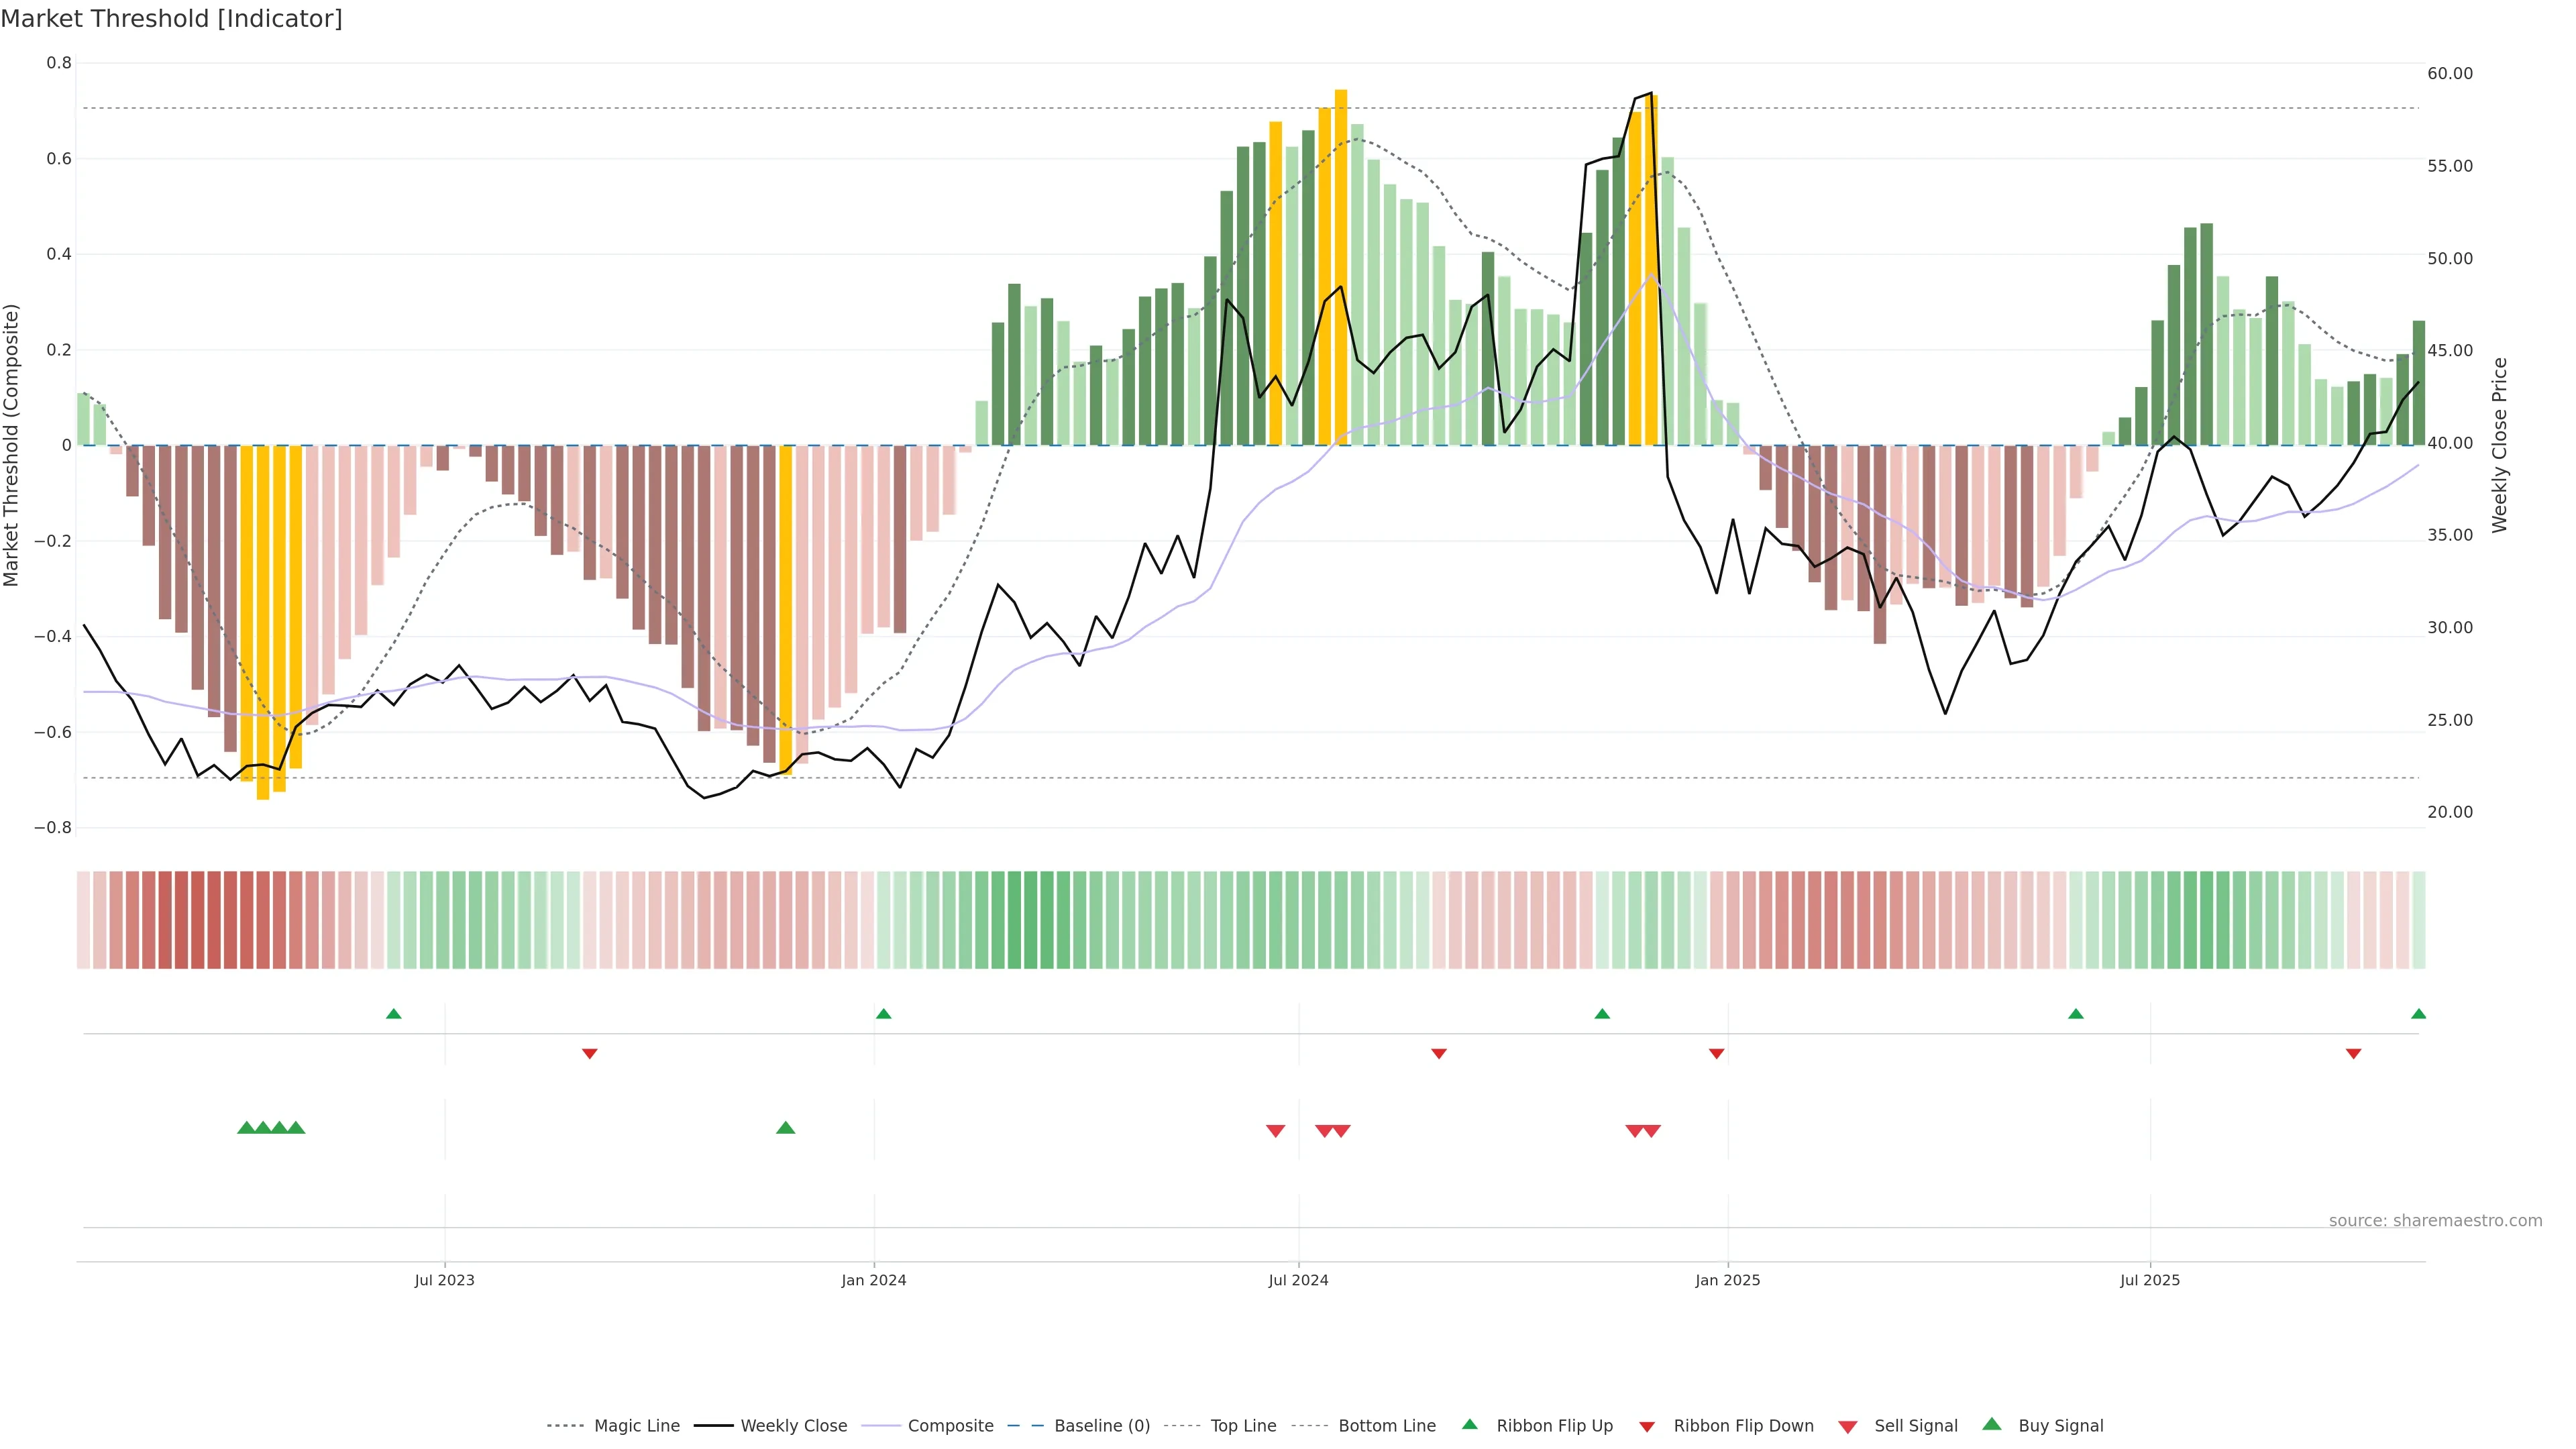The image size is (2576, 1449).
Task: Hide the Composite line via legend
Action: click(x=950, y=1425)
